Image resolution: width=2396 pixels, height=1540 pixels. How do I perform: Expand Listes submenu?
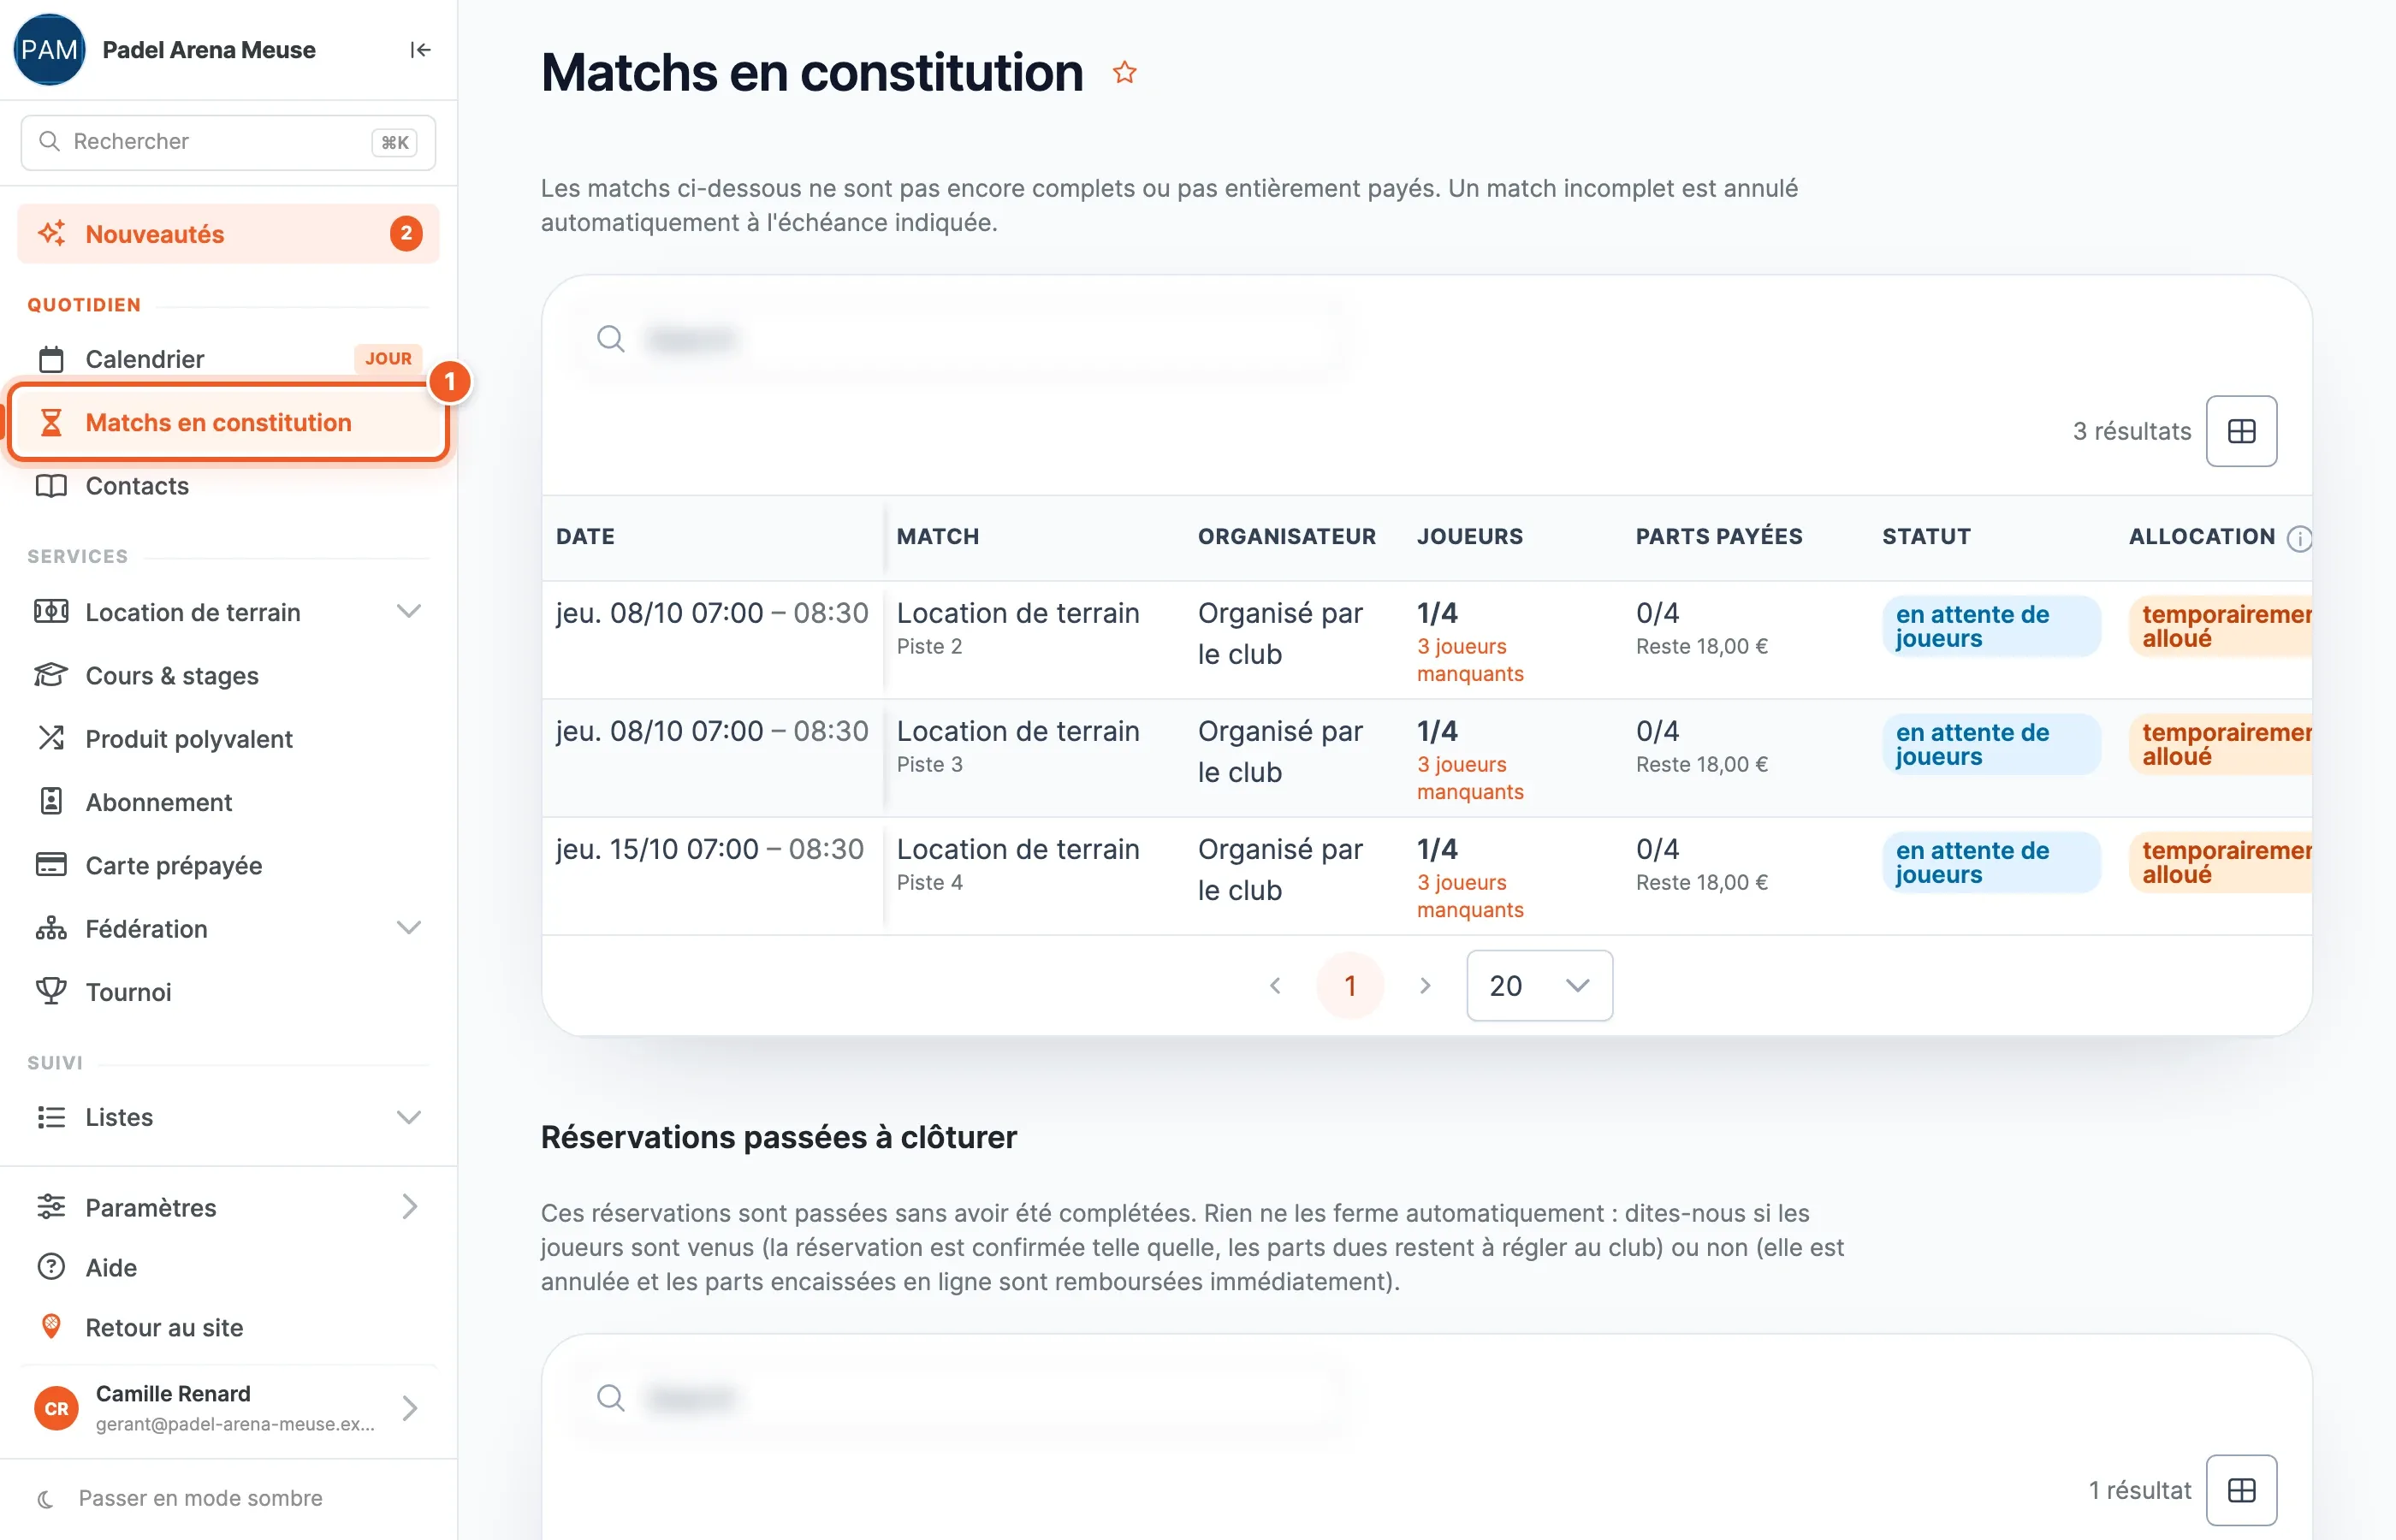click(408, 1117)
